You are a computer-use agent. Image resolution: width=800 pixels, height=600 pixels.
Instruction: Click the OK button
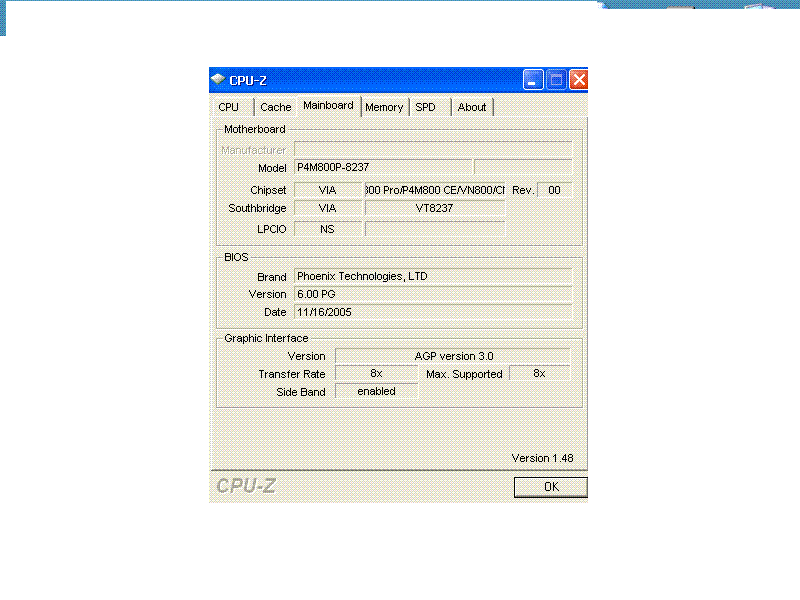click(x=551, y=487)
